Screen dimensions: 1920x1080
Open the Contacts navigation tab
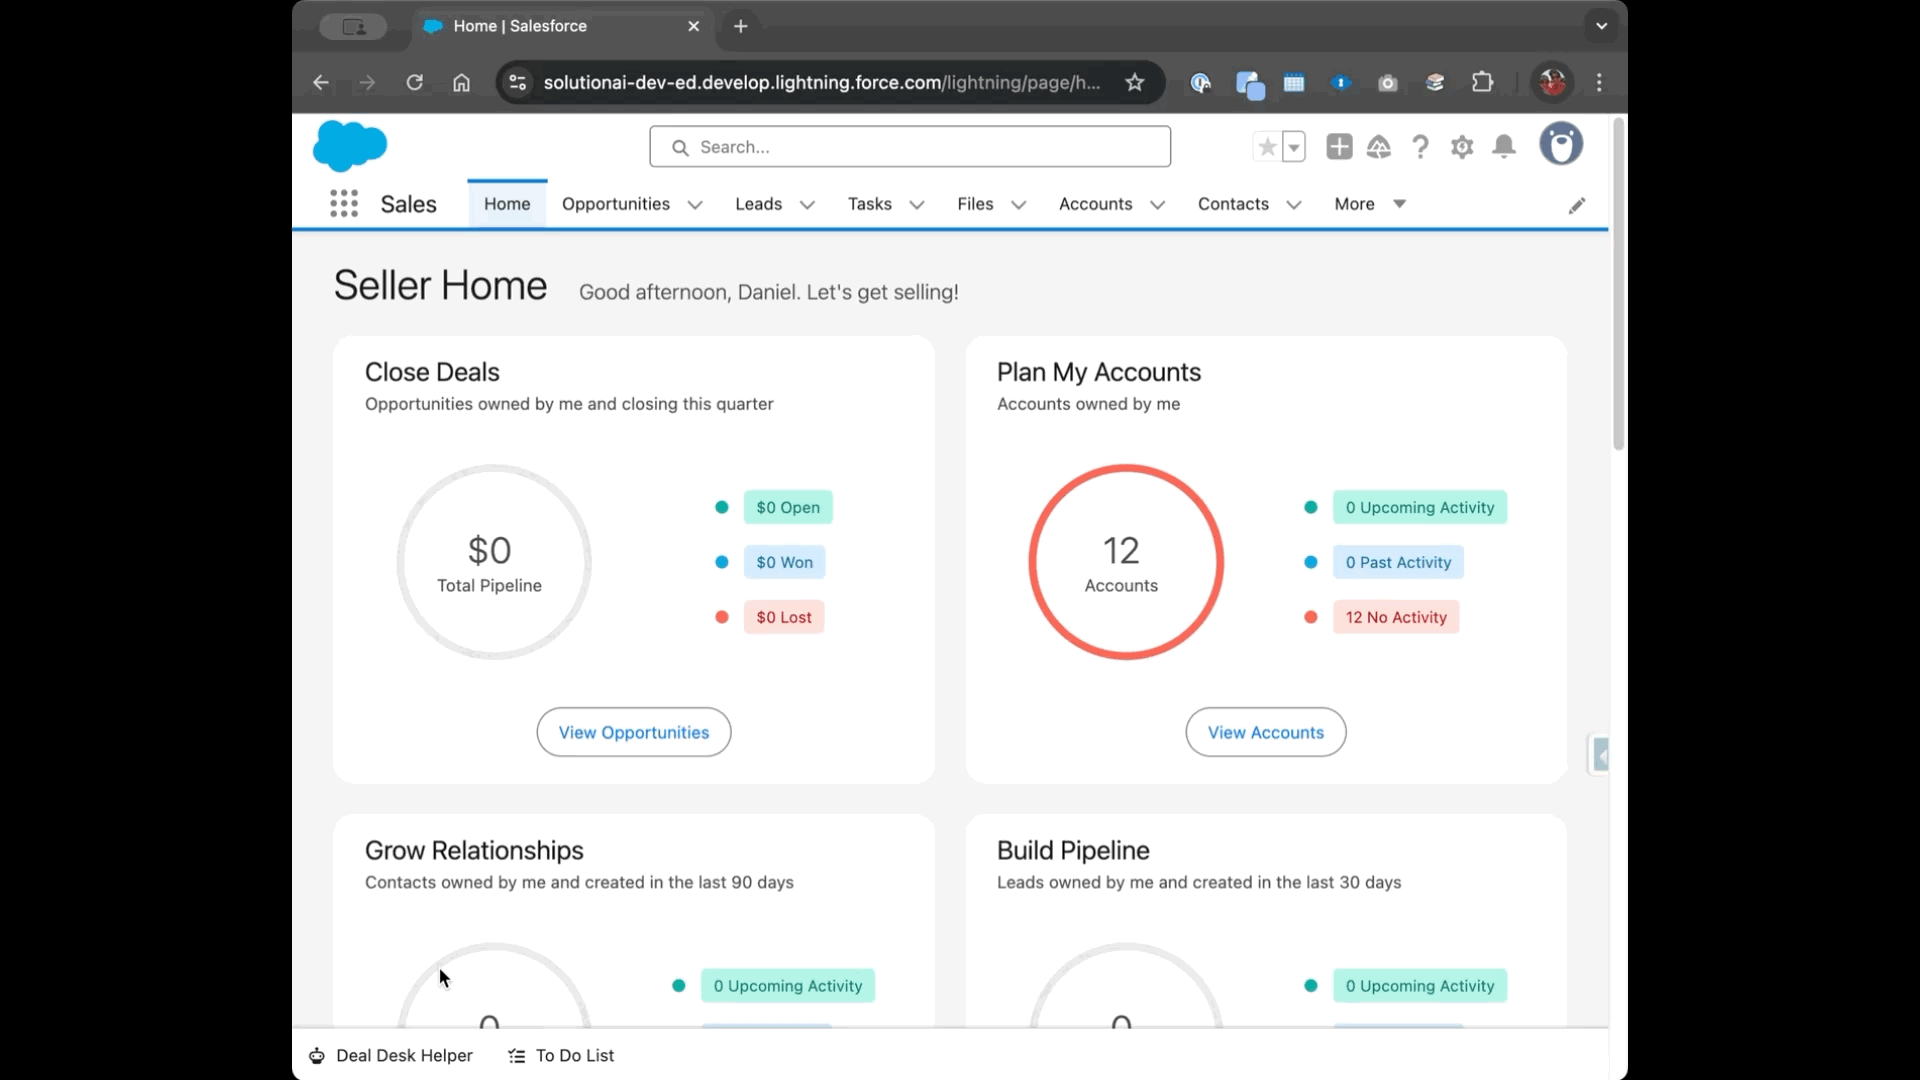click(1233, 204)
